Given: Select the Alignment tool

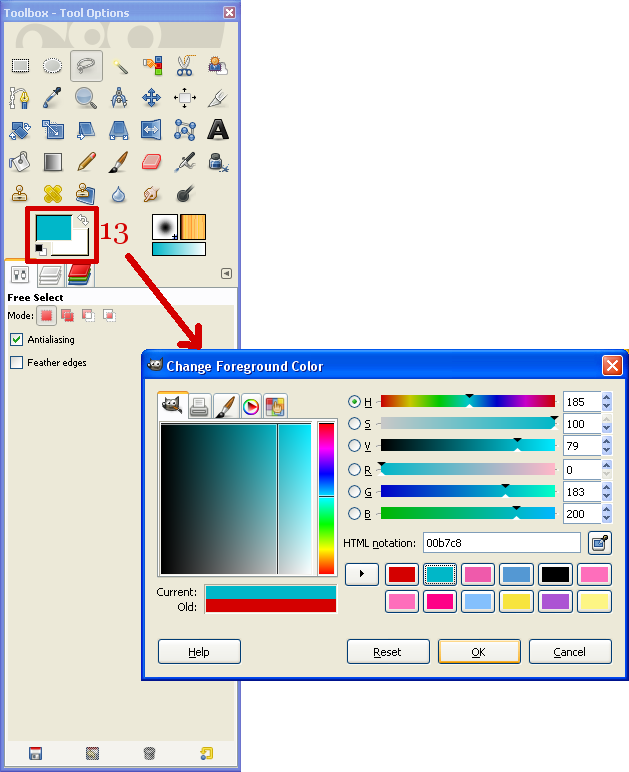Looking at the screenshot, I should click(185, 98).
